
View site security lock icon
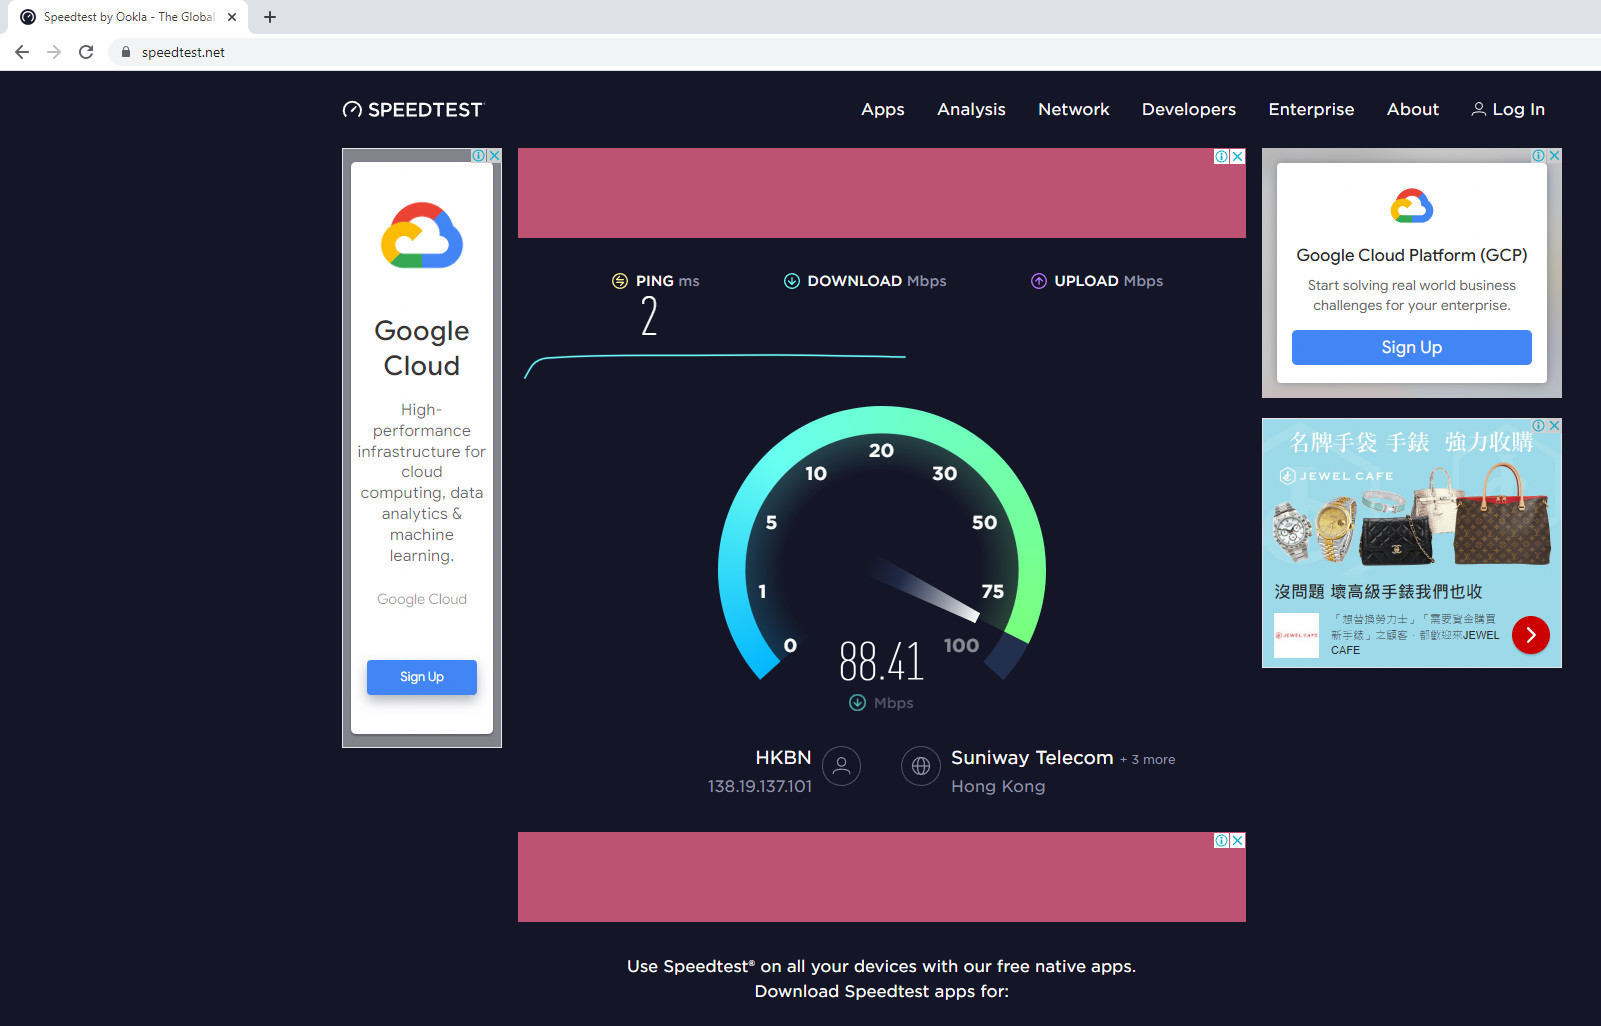coord(126,52)
